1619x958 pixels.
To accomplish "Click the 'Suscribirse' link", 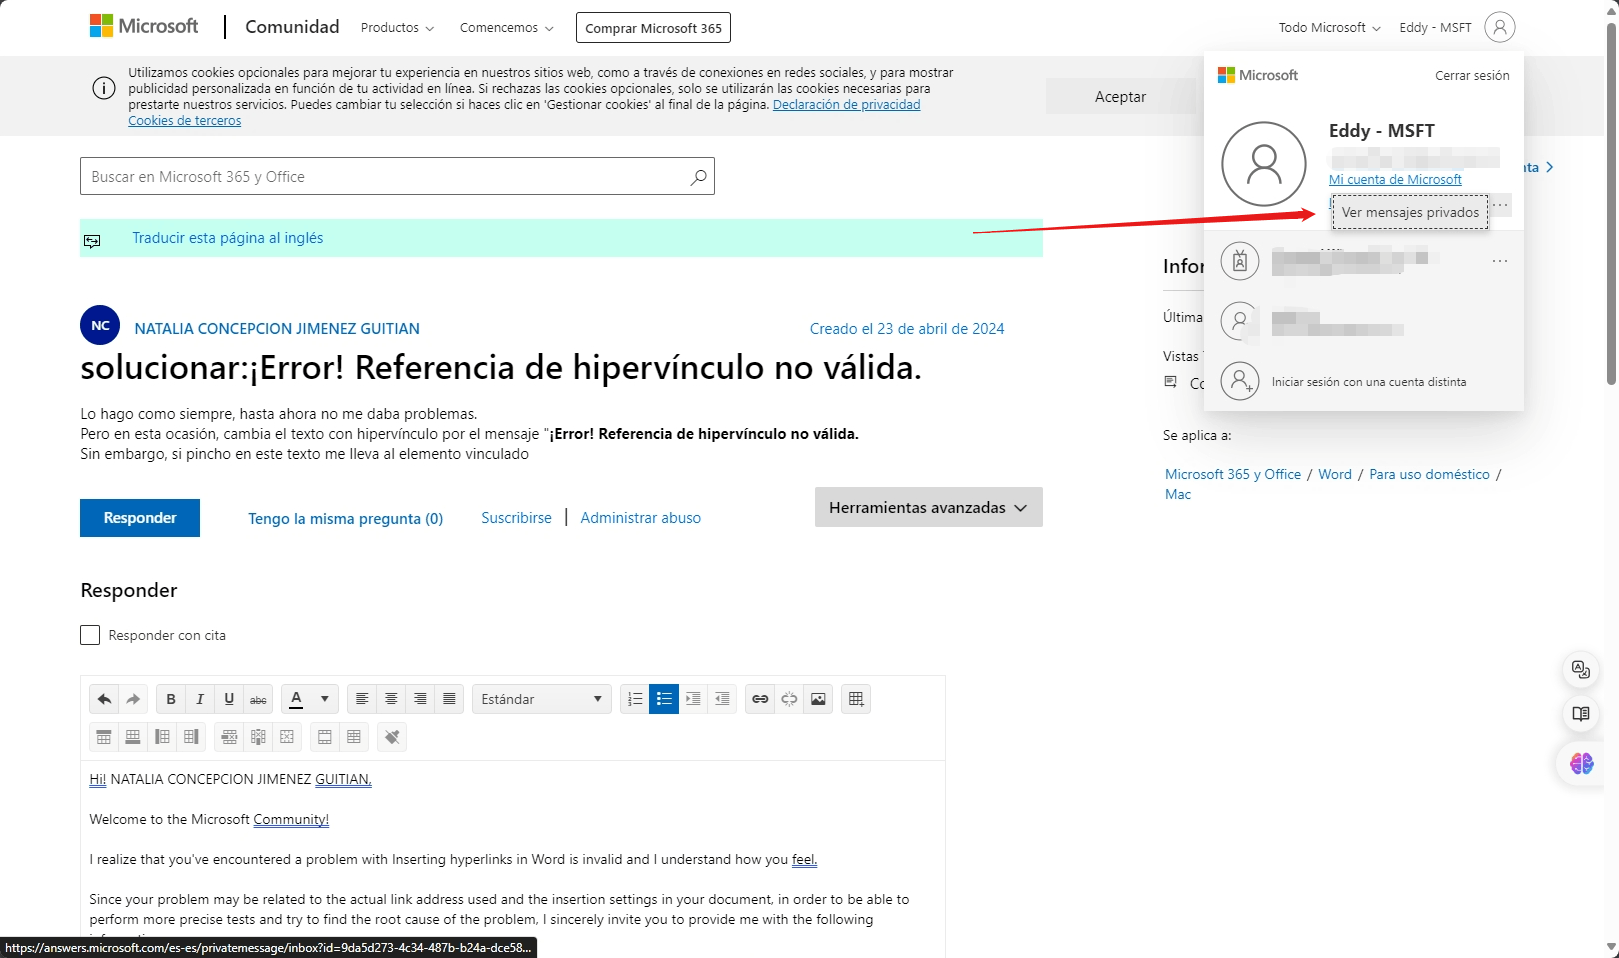I will point(516,518).
